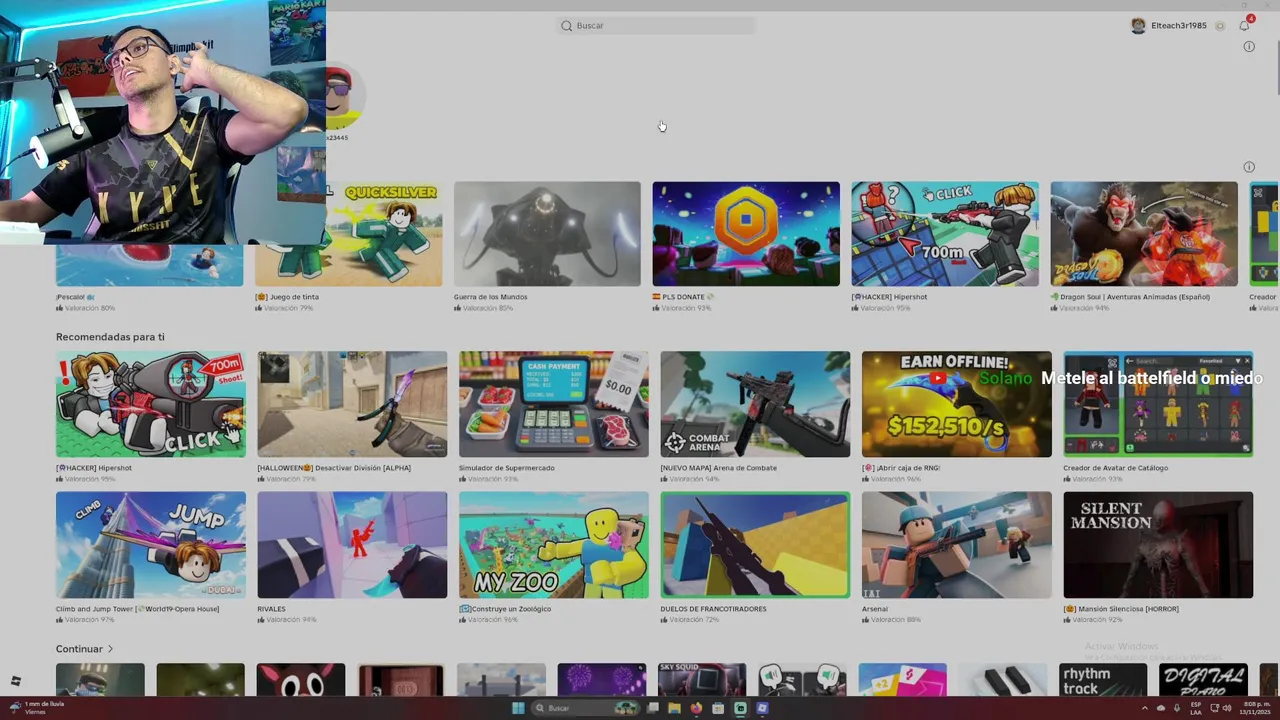Click the 'RIVALES' title text
Image resolution: width=1280 pixels, height=720 pixels.
point(271,609)
